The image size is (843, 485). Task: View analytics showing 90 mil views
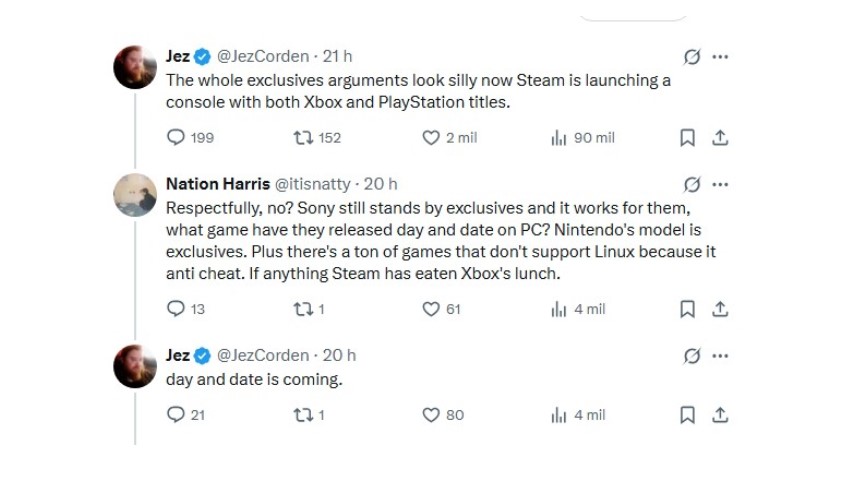tap(559, 138)
